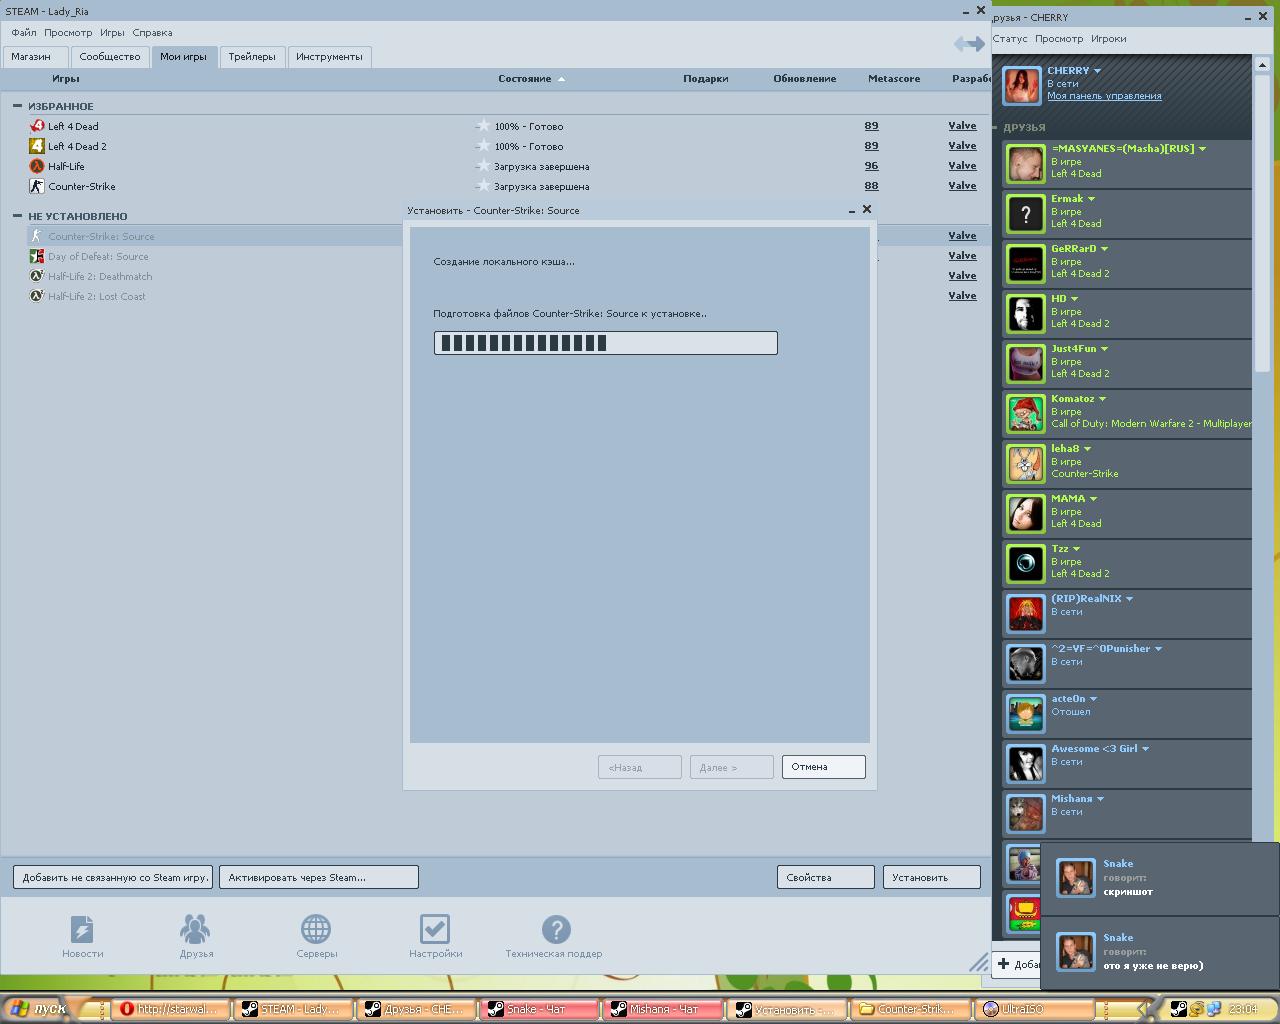
Task: Sort by the Metascore column header
Action: [x=894, y=79]
